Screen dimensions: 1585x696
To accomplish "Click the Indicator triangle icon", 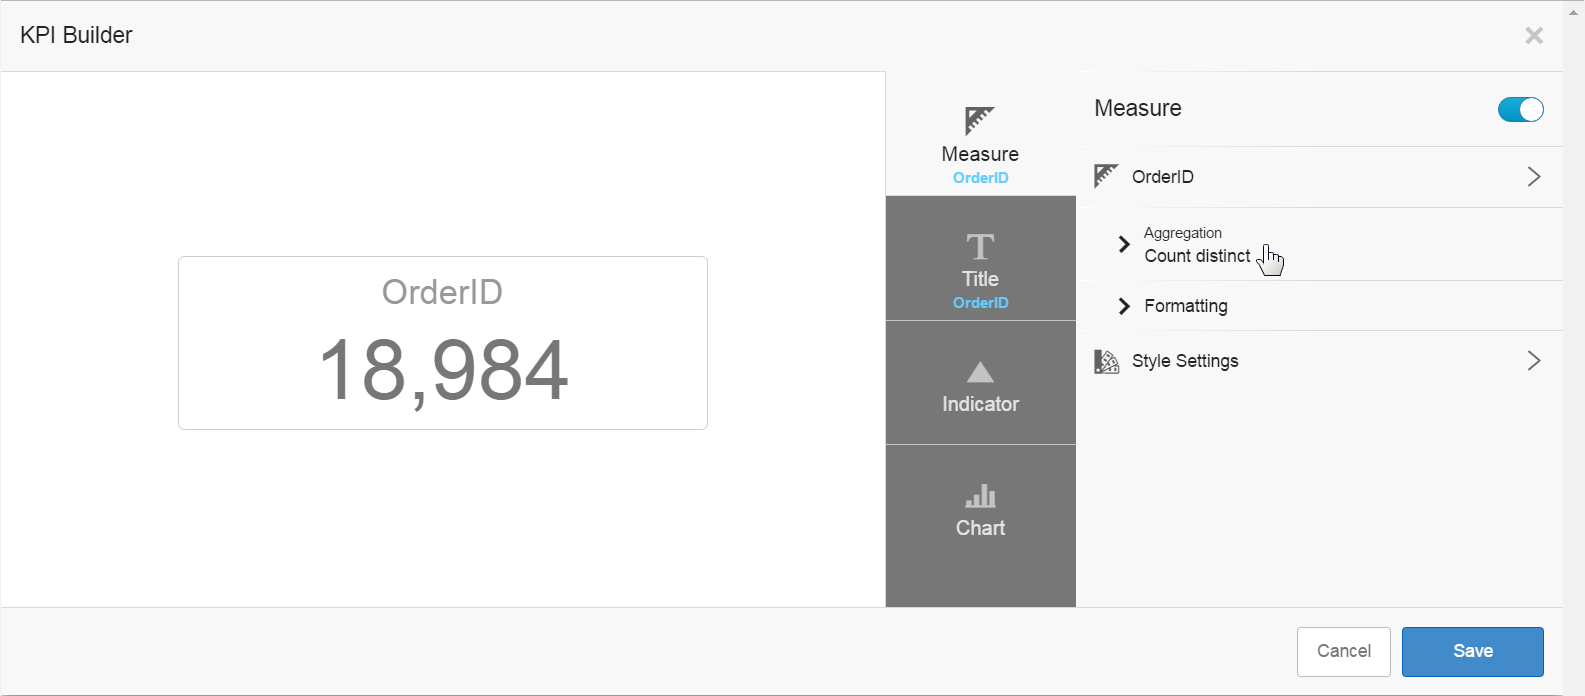I will point(980,372).
